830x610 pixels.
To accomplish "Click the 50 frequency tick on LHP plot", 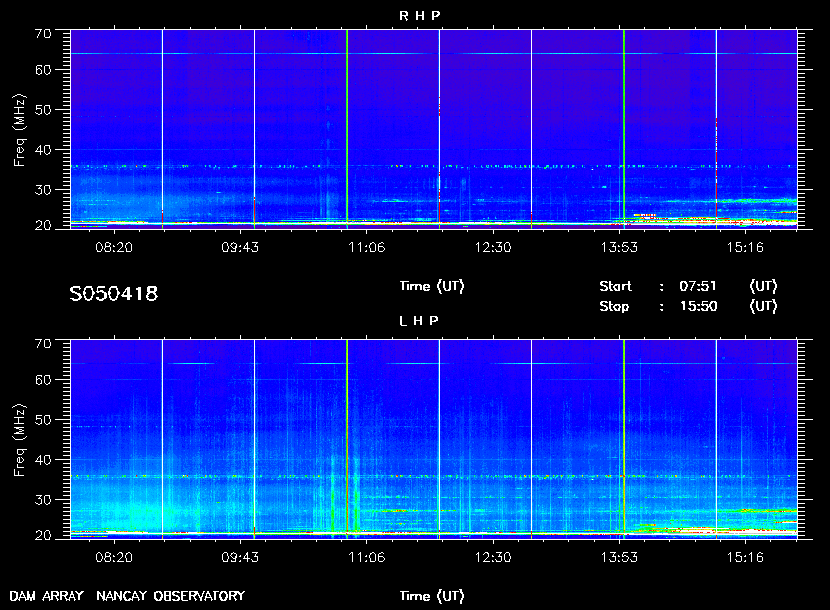I will [43, 420].
